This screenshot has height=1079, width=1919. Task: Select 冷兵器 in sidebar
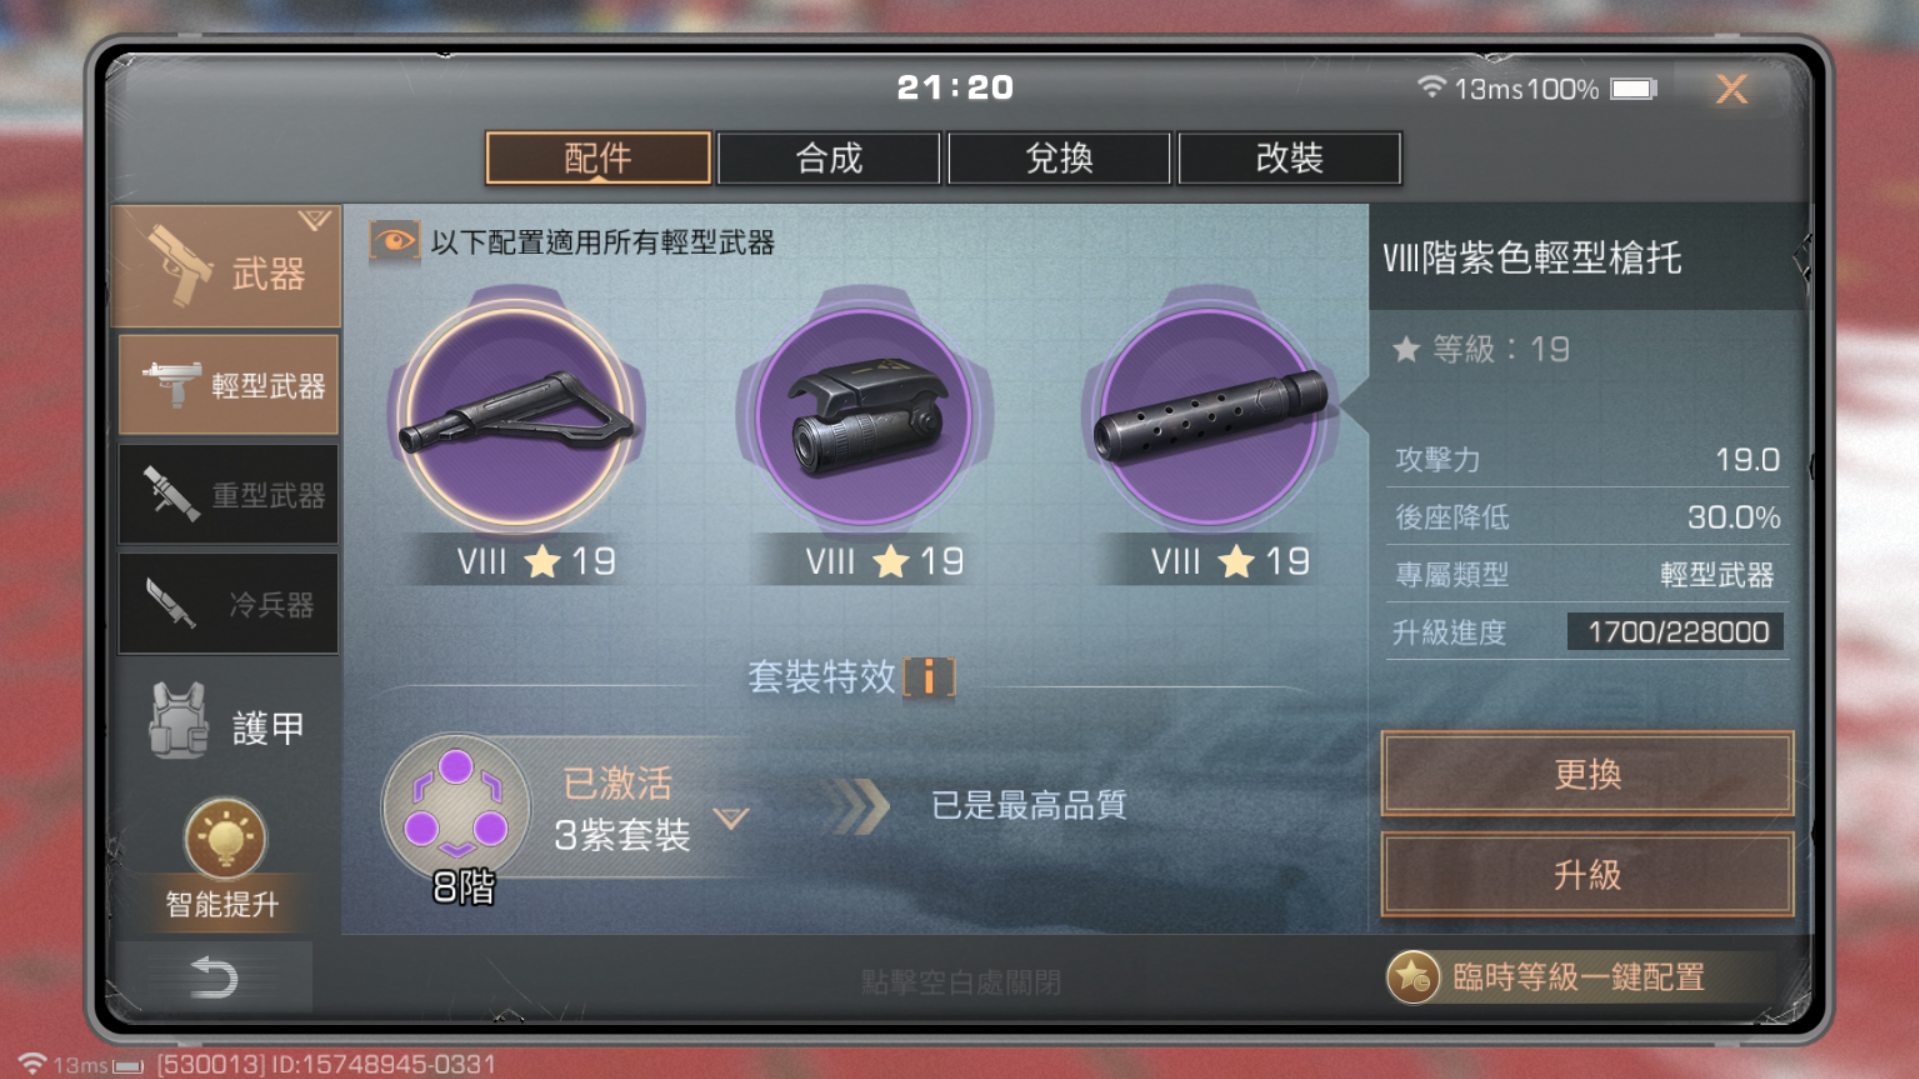(228, 604)
